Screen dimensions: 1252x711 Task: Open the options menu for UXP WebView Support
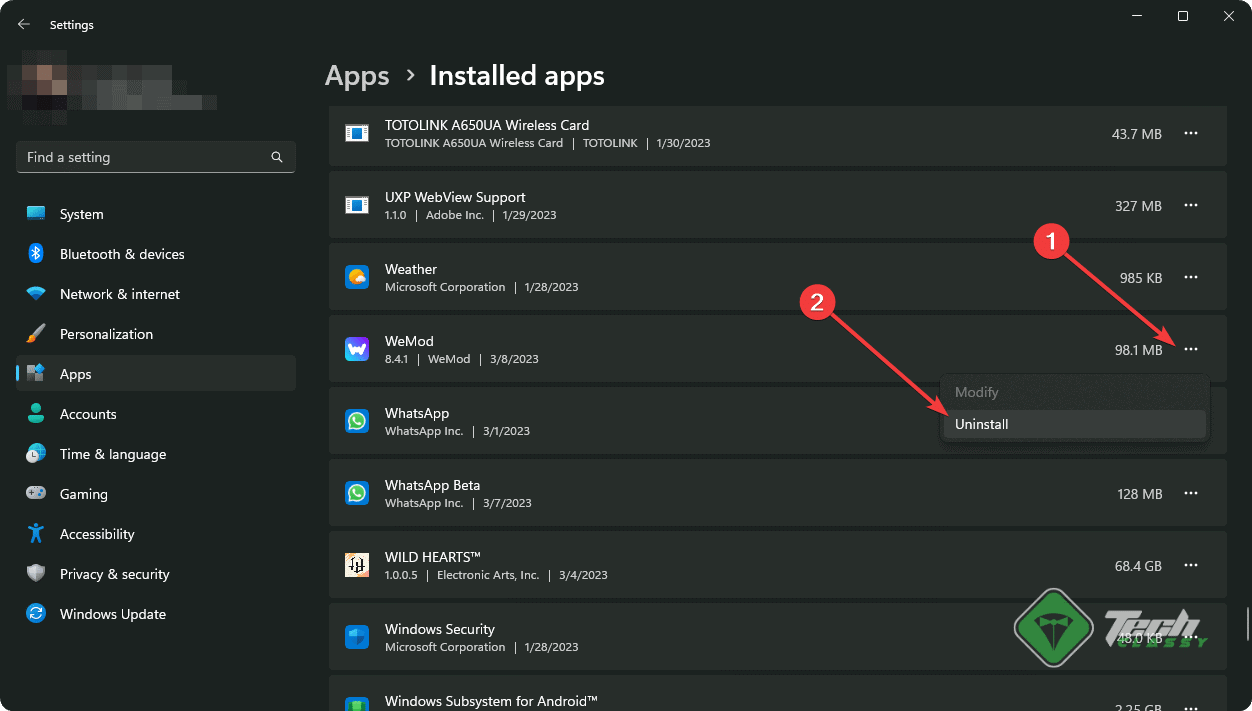click(1191, 205)
